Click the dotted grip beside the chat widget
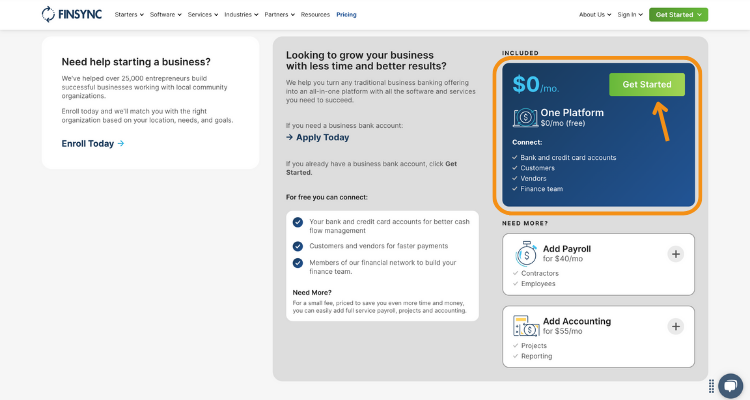Viewport: 750px width, 400px height. point(711,386)
